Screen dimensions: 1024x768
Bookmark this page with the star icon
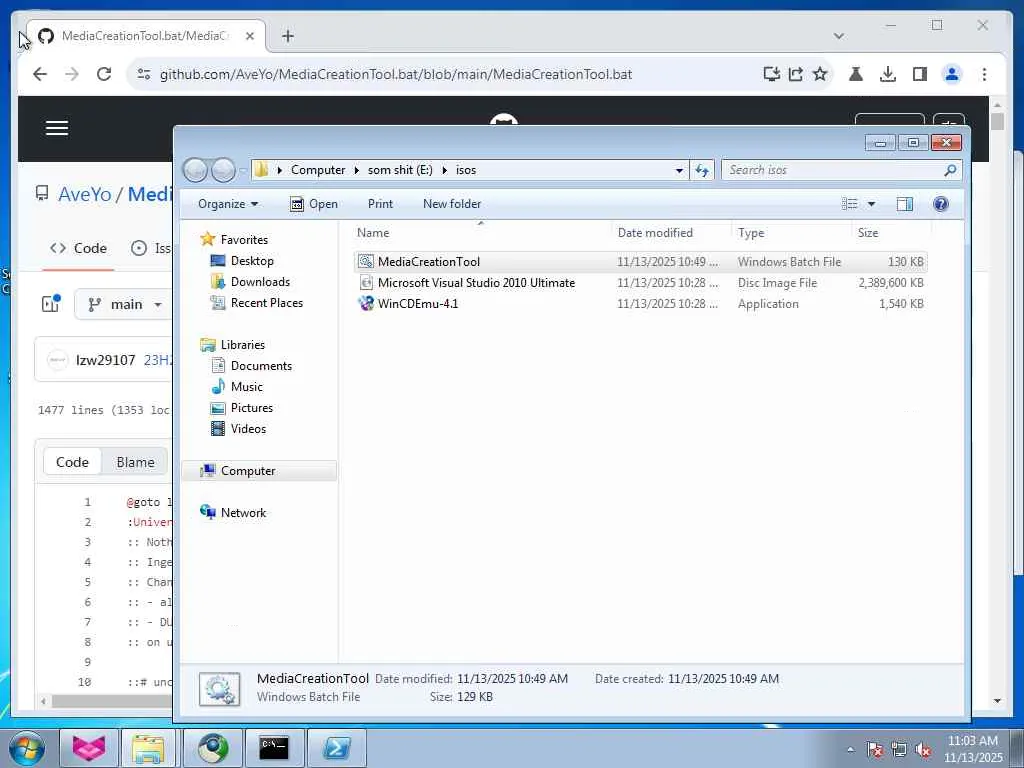820,74
